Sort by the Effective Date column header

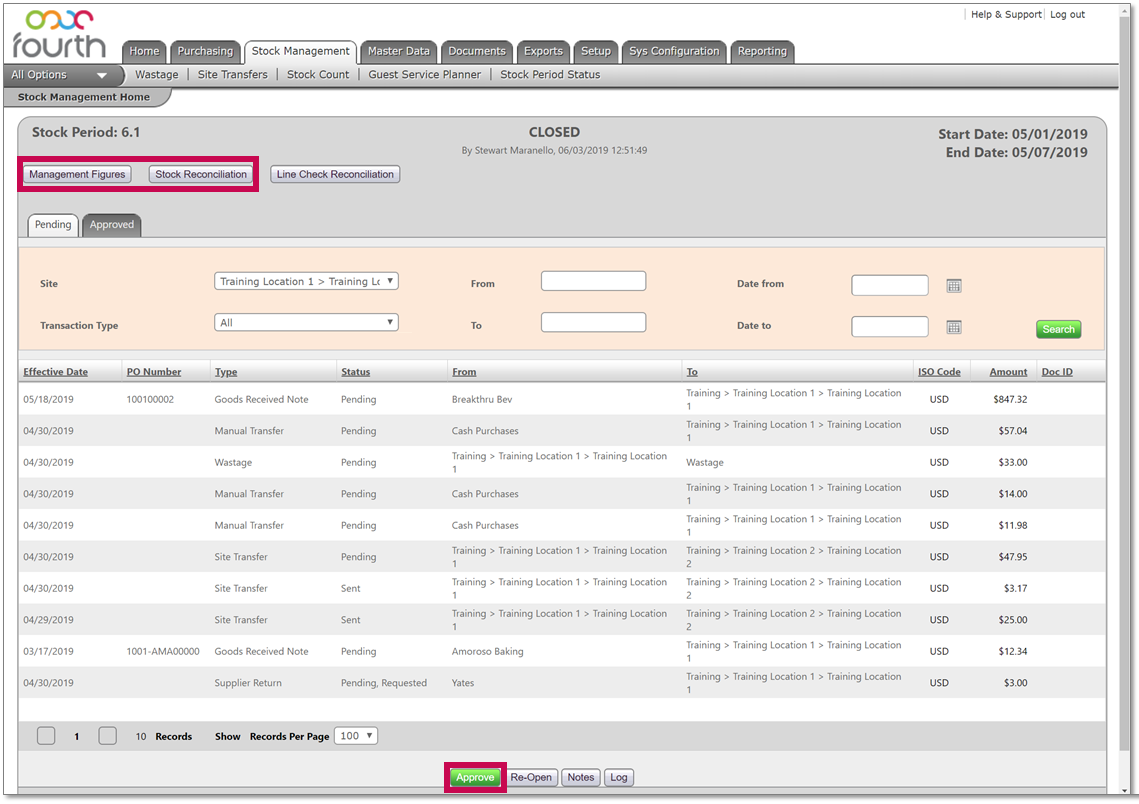point(56,372)
